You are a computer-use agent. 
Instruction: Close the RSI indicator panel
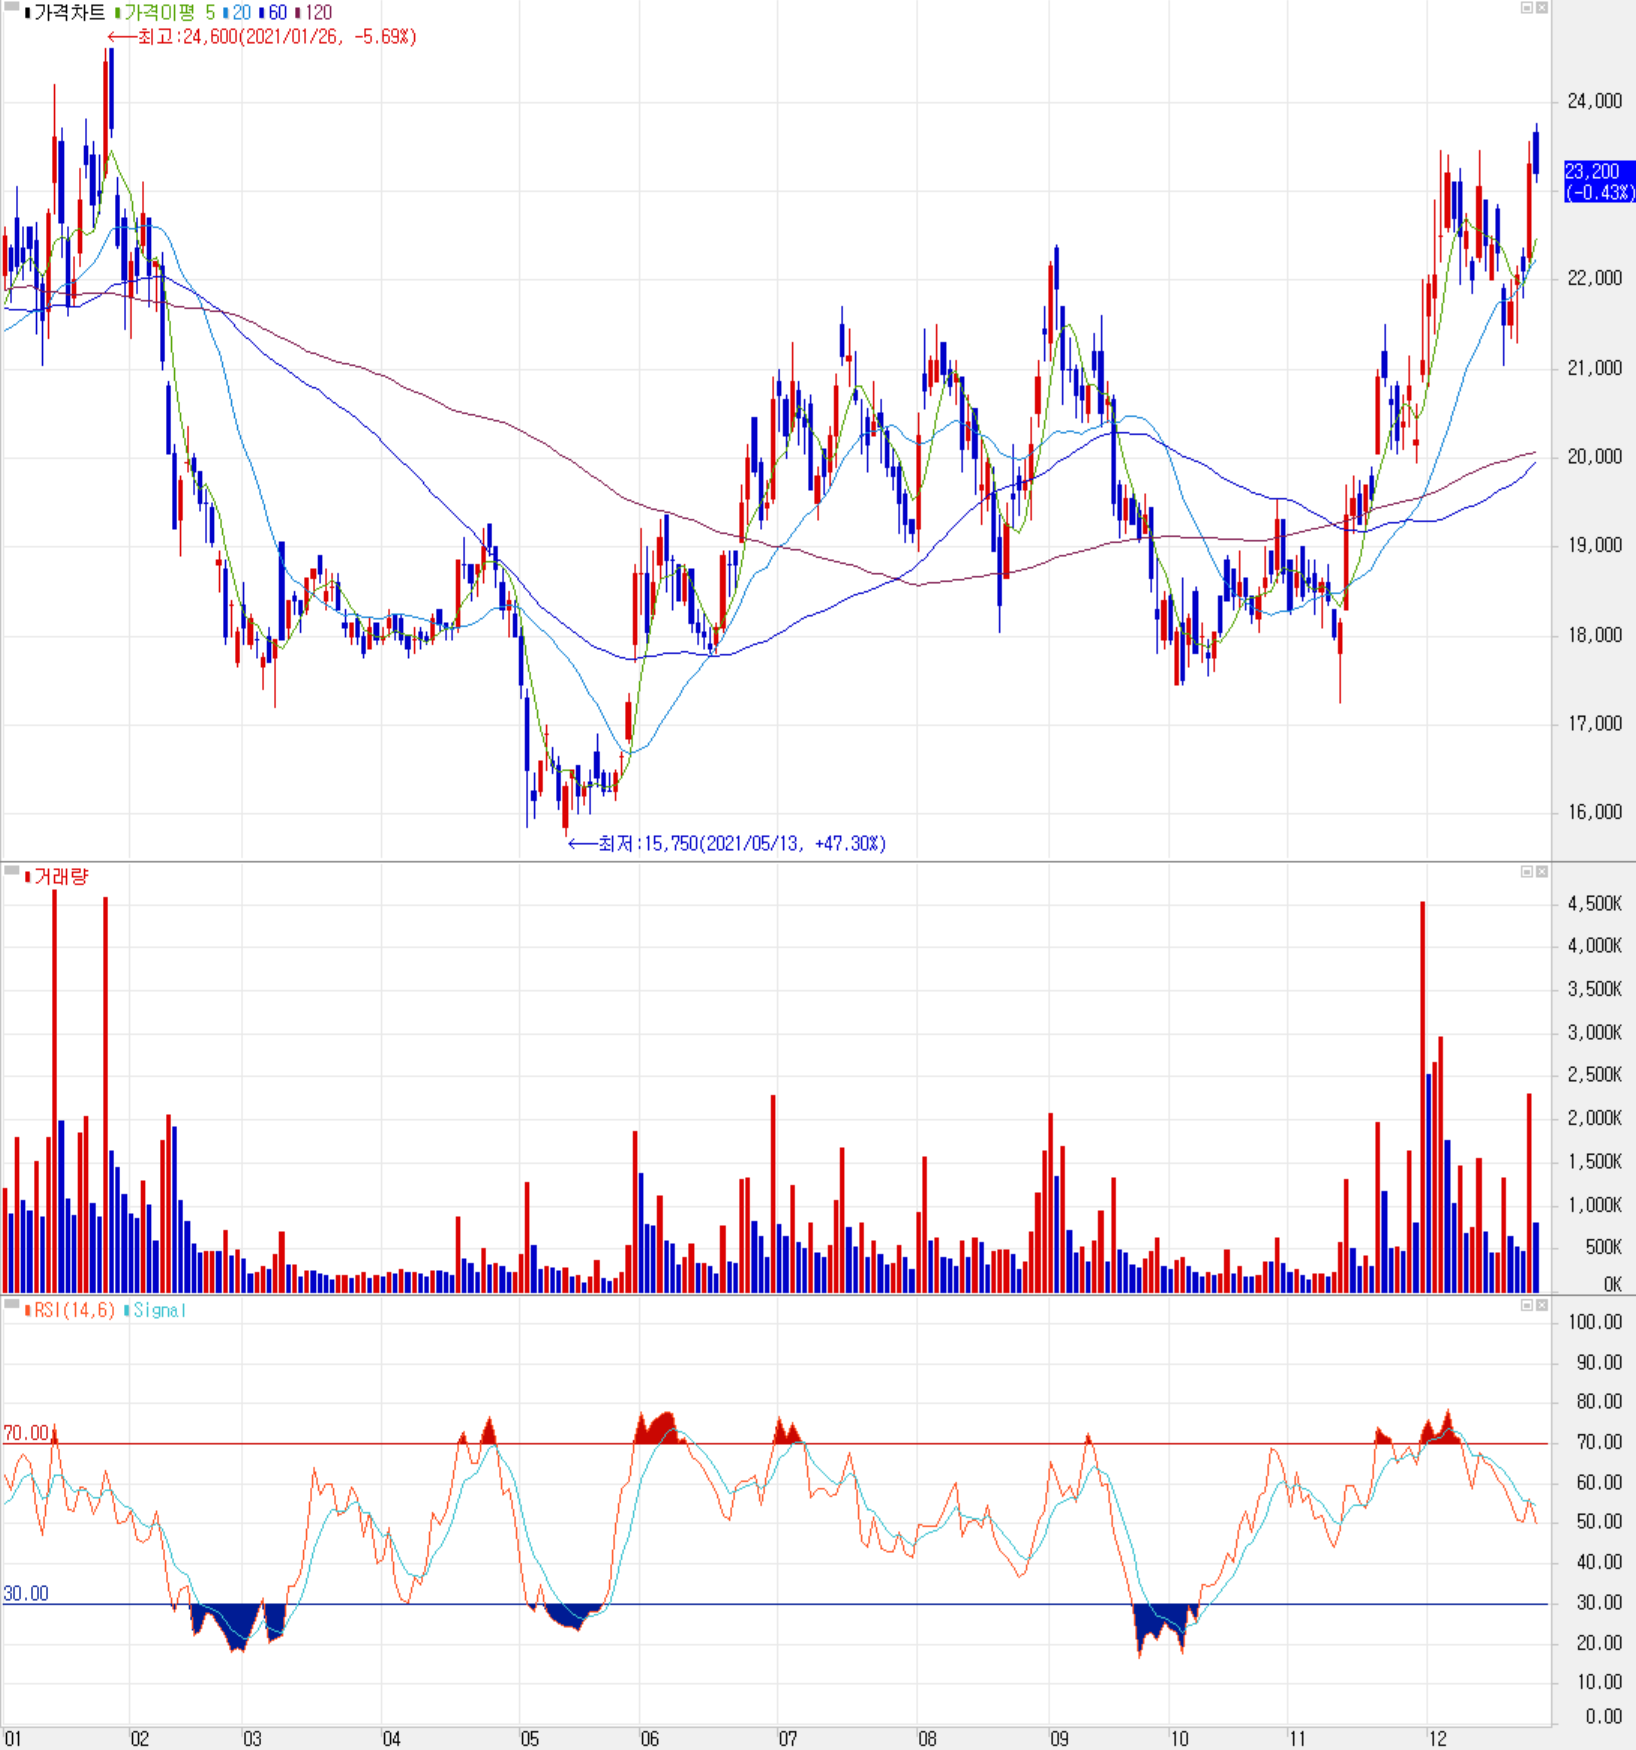[1542, 1305]
